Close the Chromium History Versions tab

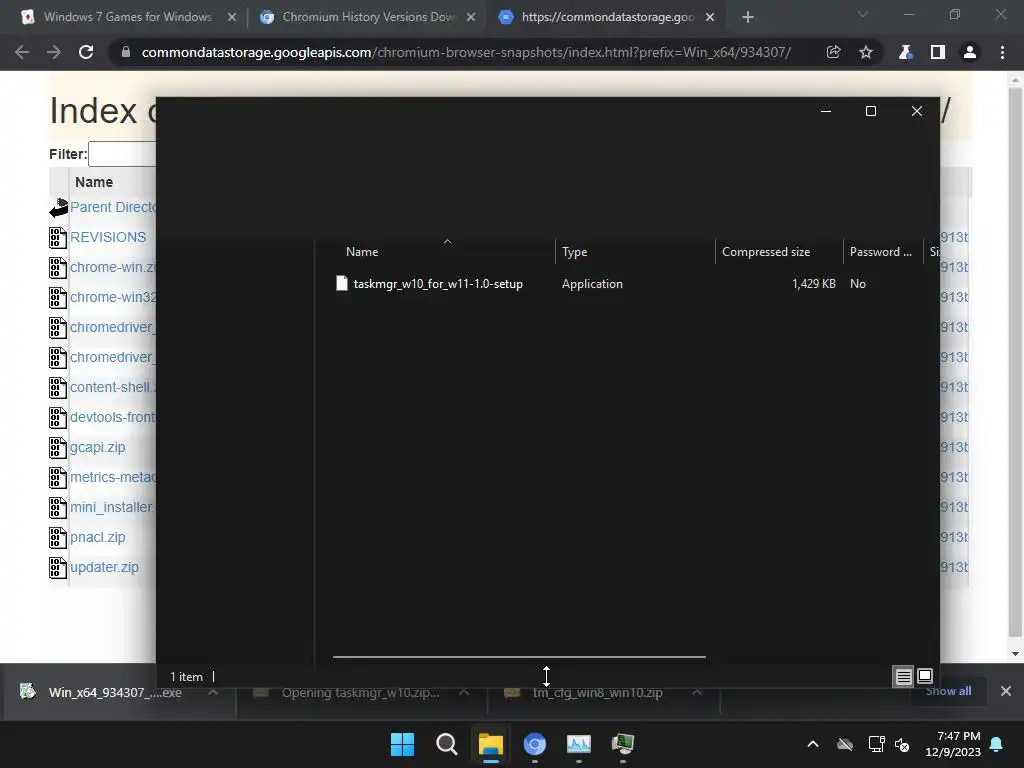coord(471,18)
